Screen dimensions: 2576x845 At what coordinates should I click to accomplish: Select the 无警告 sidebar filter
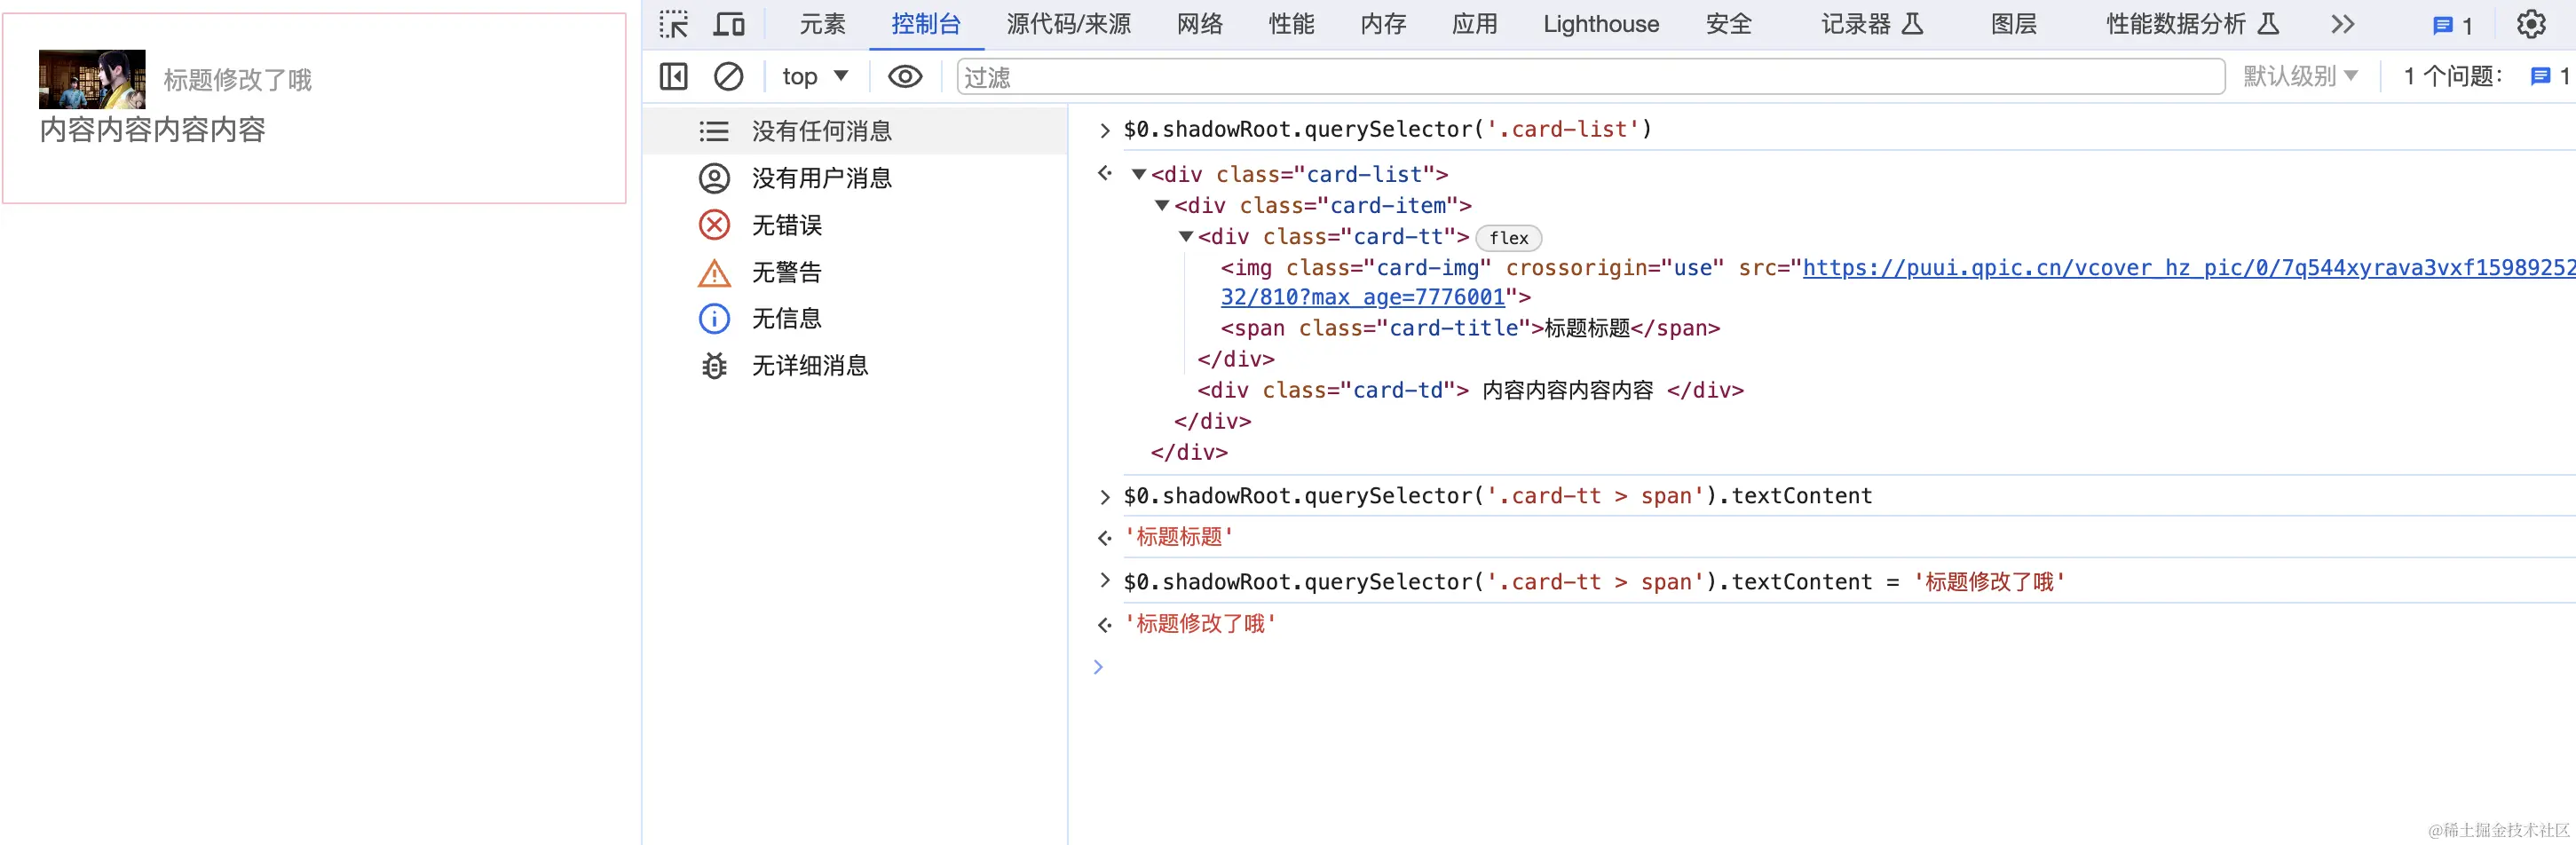[855, 272]
